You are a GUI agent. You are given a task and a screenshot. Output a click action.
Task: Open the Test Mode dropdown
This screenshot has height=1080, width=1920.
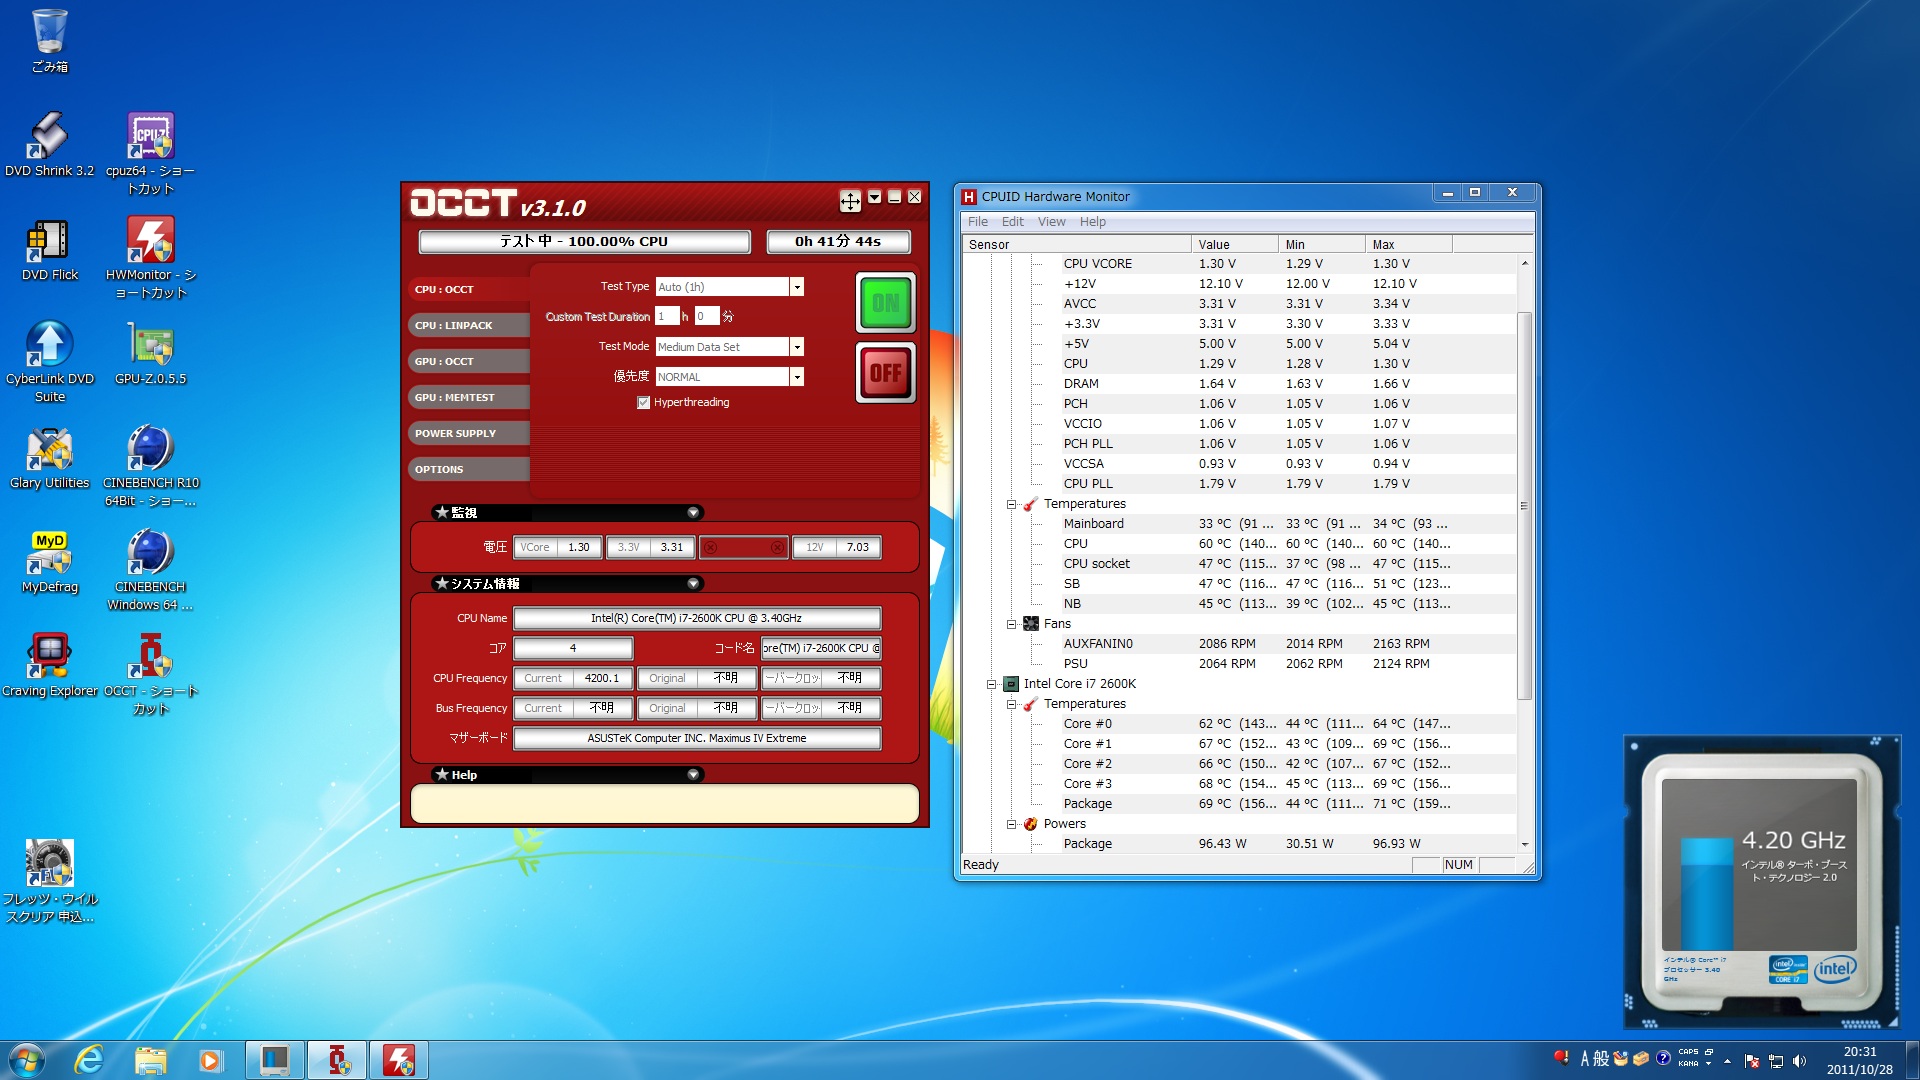(x=797, y=347)
